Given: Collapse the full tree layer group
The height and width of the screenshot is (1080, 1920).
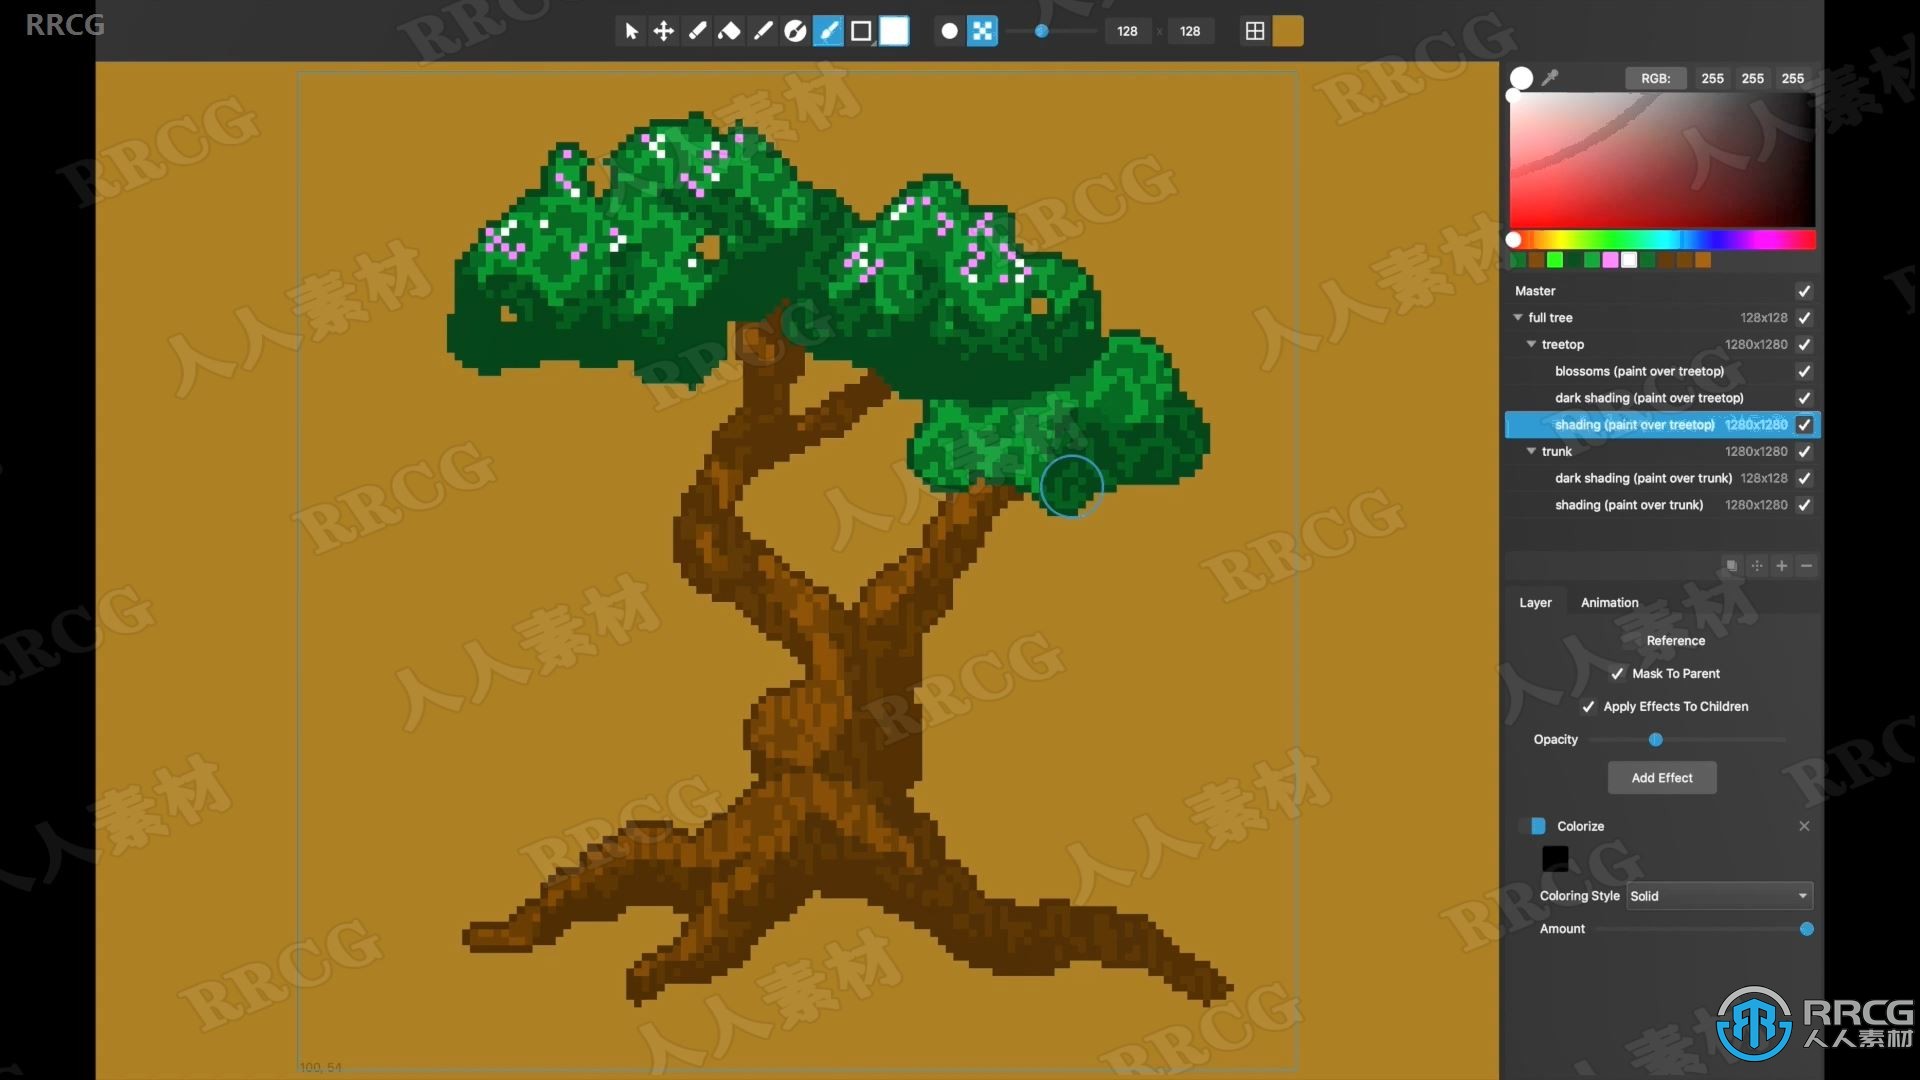Looking at the screenshot, I should tap(1519, 316).
